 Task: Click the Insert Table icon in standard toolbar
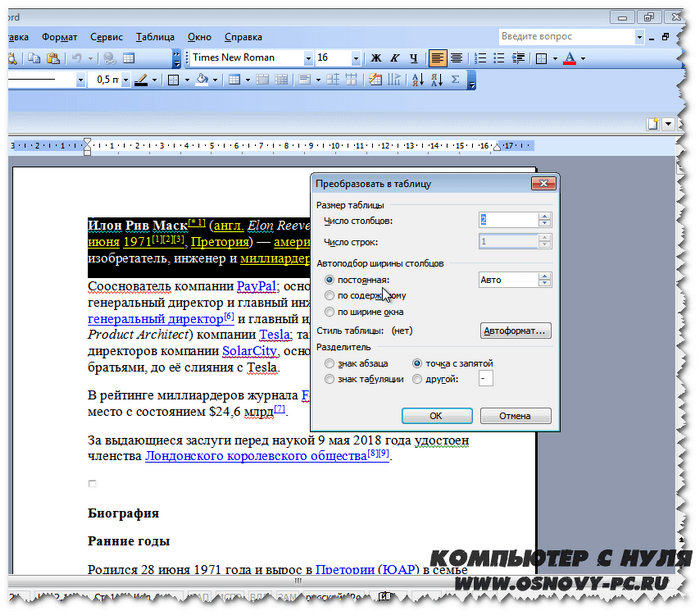[129, 58]
